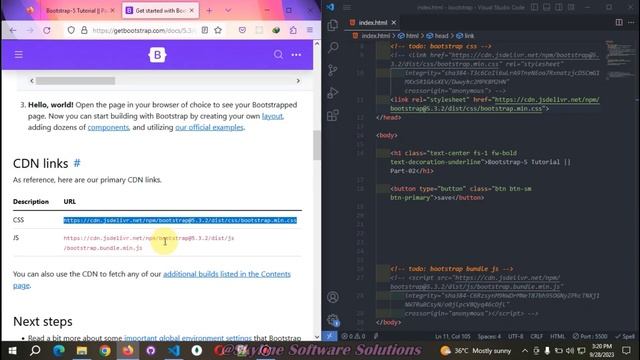Image resolution: width=640 pixels, height=360 pixels.
Task: Click the Split Editor icon
Action: tap(619, 22)
